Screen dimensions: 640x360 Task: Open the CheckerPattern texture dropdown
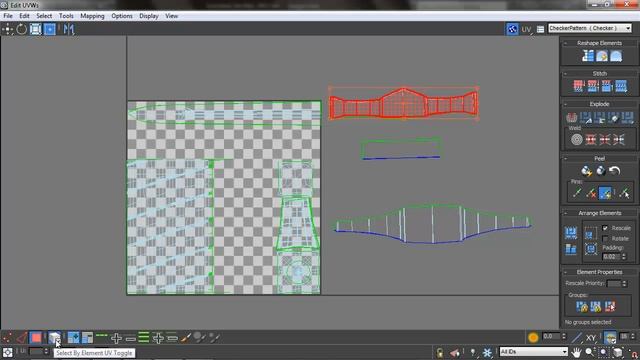coord(590,28)
